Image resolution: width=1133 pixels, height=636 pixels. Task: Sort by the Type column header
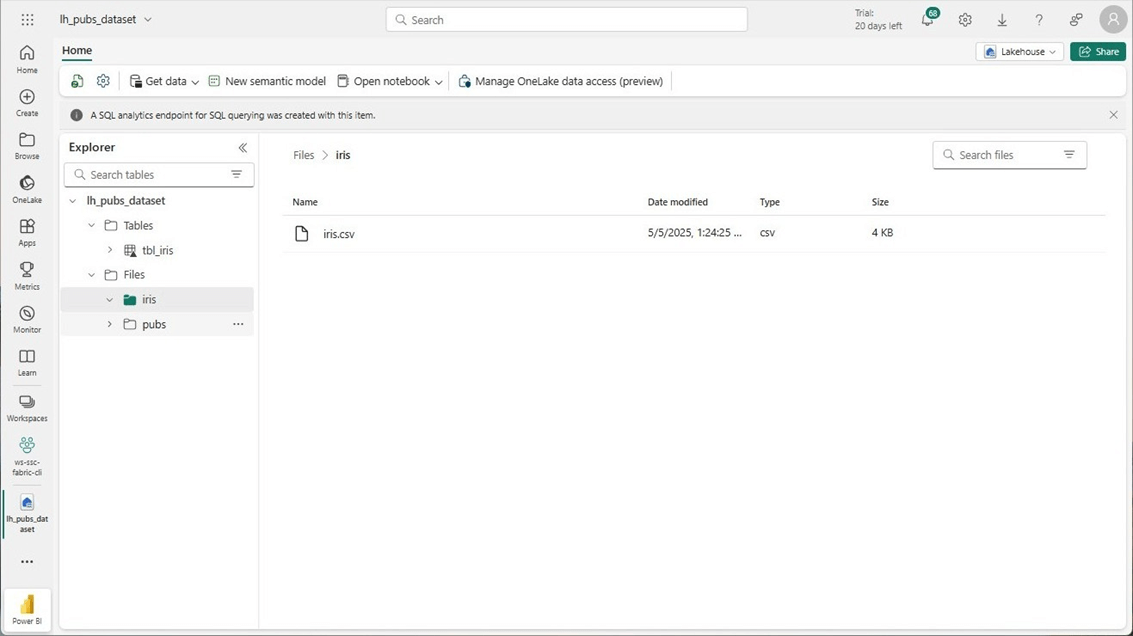click(770, 202)
